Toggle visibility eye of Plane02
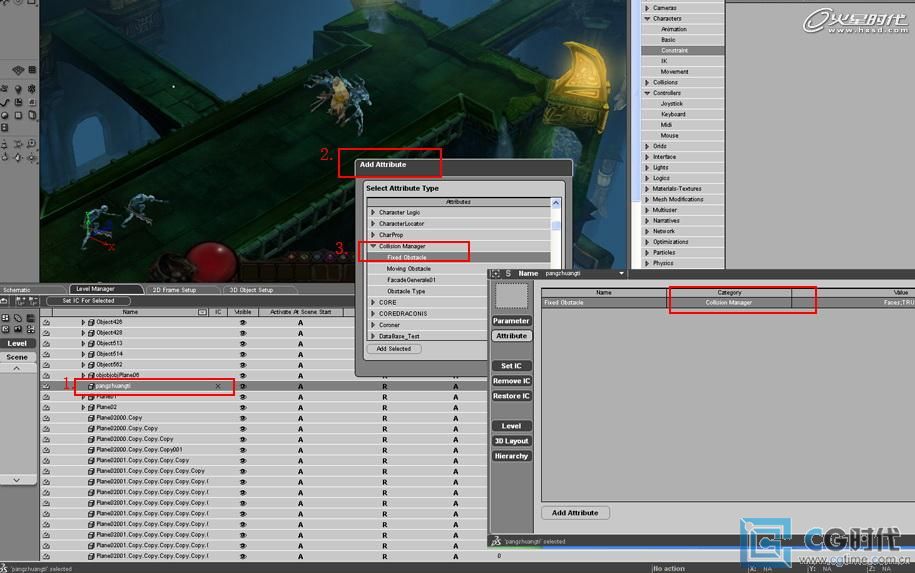This screenshot has height=573, width=915. click(x=243, y=407)
